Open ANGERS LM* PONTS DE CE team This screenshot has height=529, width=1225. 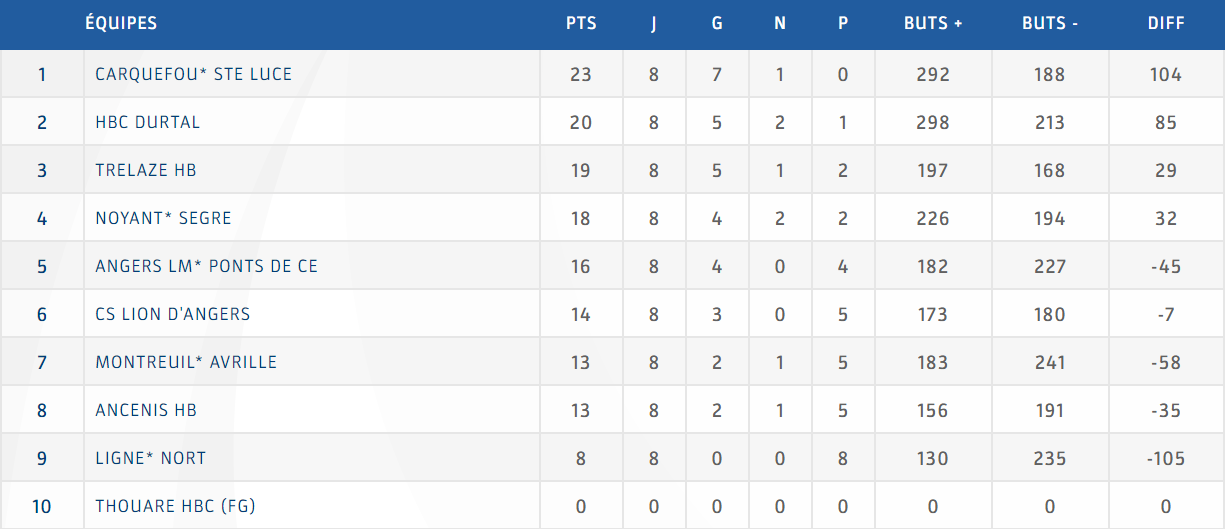[x=206, y=266]
